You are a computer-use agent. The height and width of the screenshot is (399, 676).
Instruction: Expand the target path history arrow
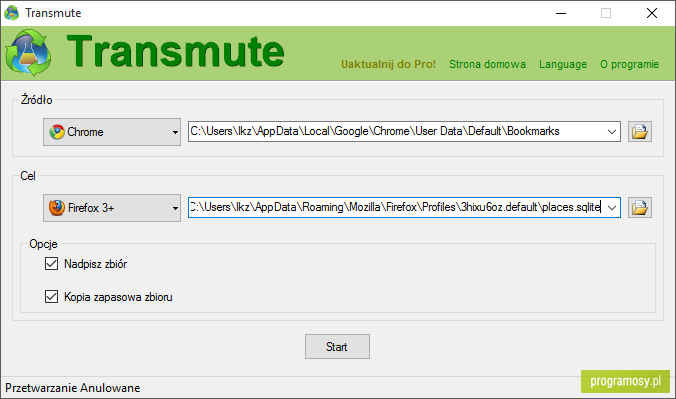click(611, 207)
